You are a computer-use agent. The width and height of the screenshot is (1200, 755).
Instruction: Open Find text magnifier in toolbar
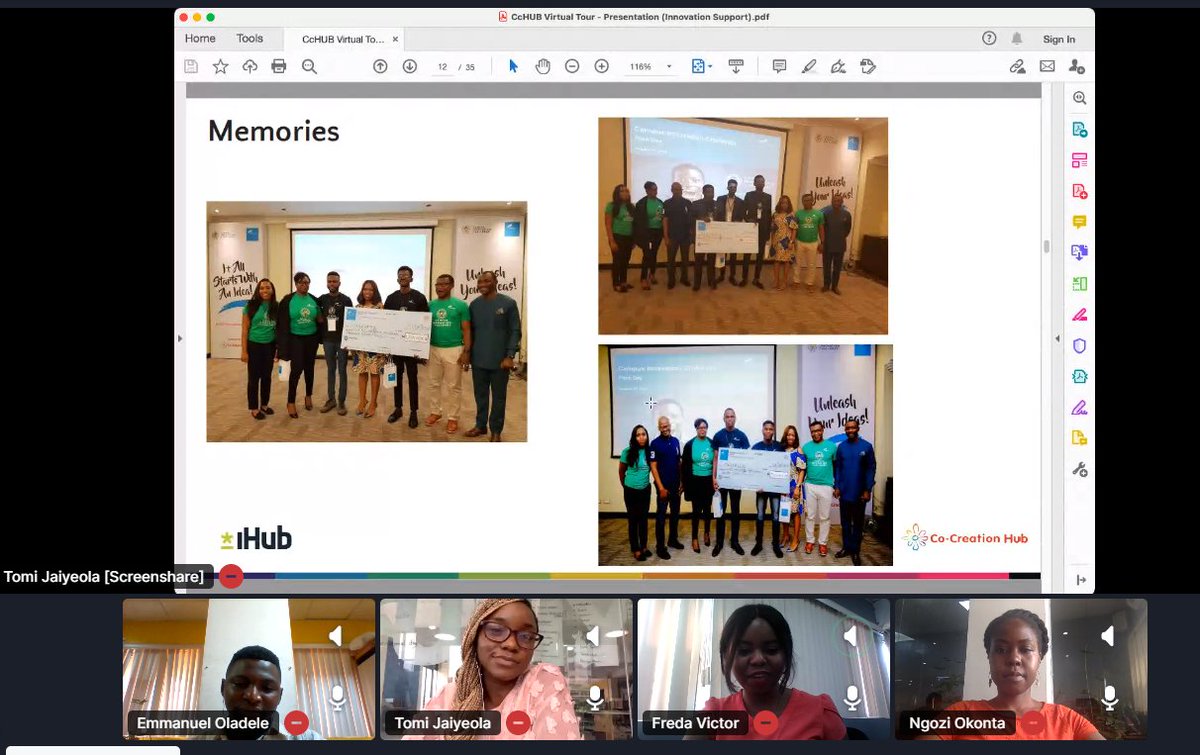tap(309, 66)
